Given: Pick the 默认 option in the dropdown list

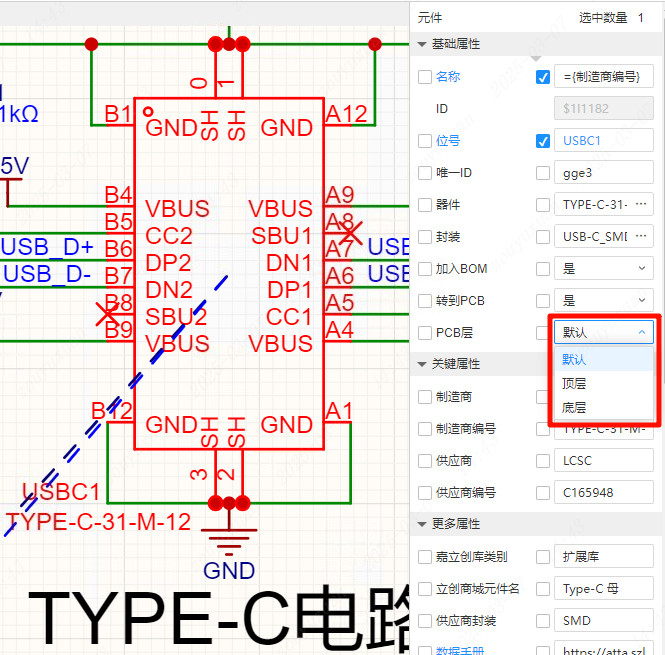Looking at the screenshot, I should click(x=574, y=360).
